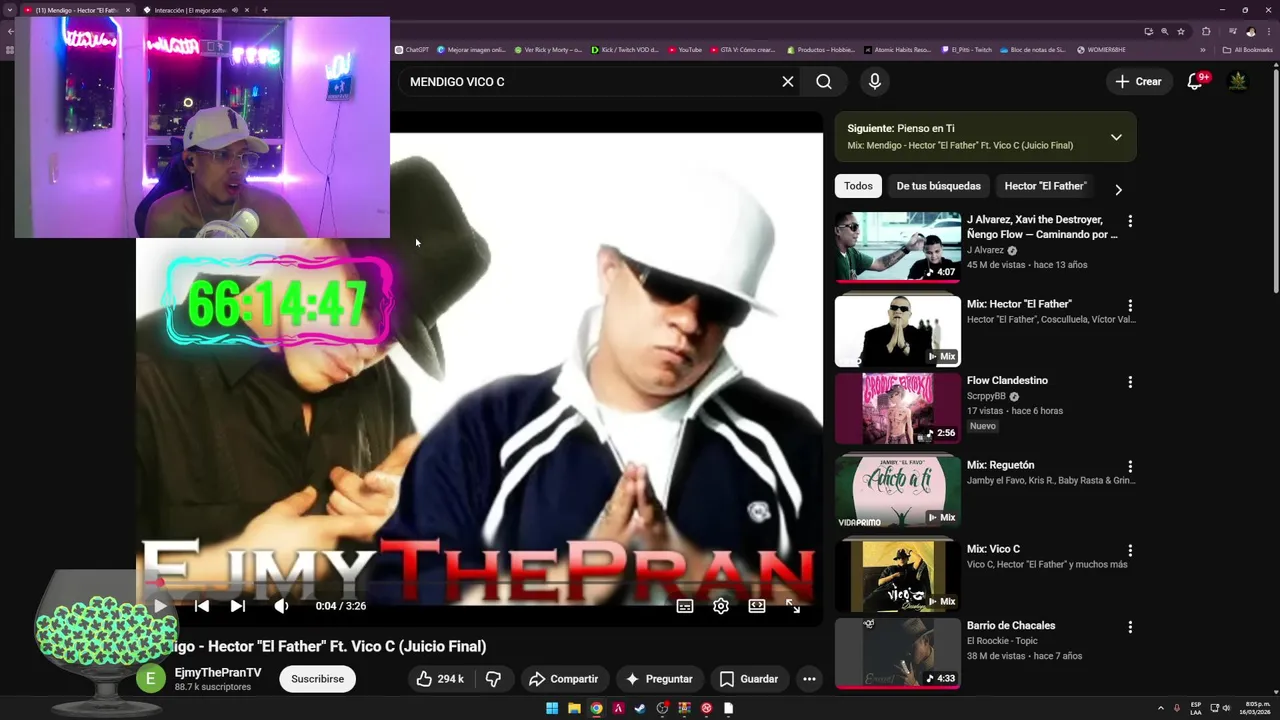Click the Compartir share button
Image resolution: width=1280 pixels, height=720 pixels.
point(563,679)
